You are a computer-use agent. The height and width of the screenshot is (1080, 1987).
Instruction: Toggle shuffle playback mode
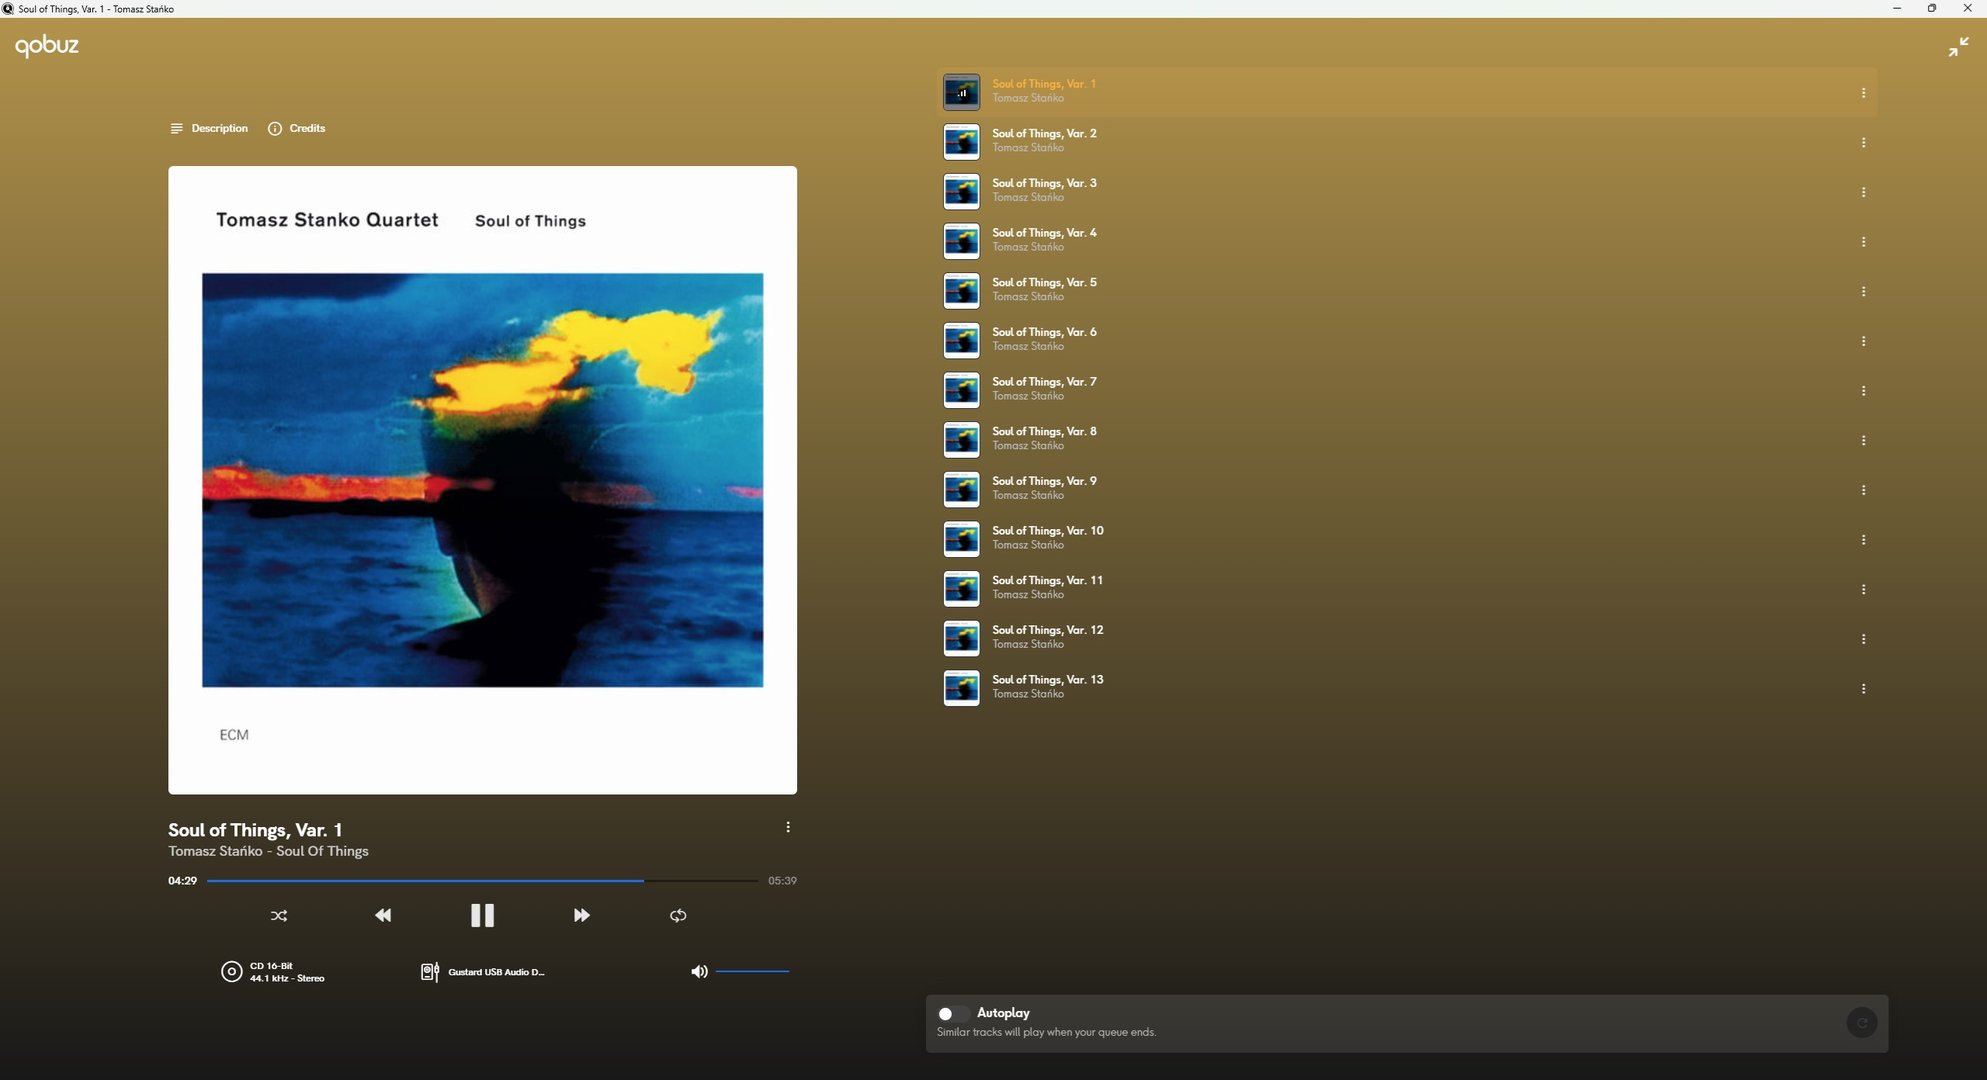click(x=279, y=915)
